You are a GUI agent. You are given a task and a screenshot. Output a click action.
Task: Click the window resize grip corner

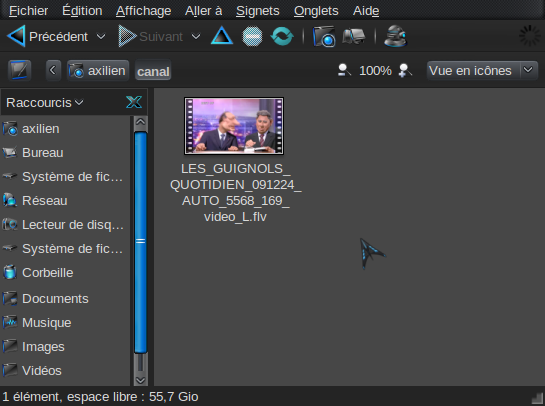pos(537,398)
